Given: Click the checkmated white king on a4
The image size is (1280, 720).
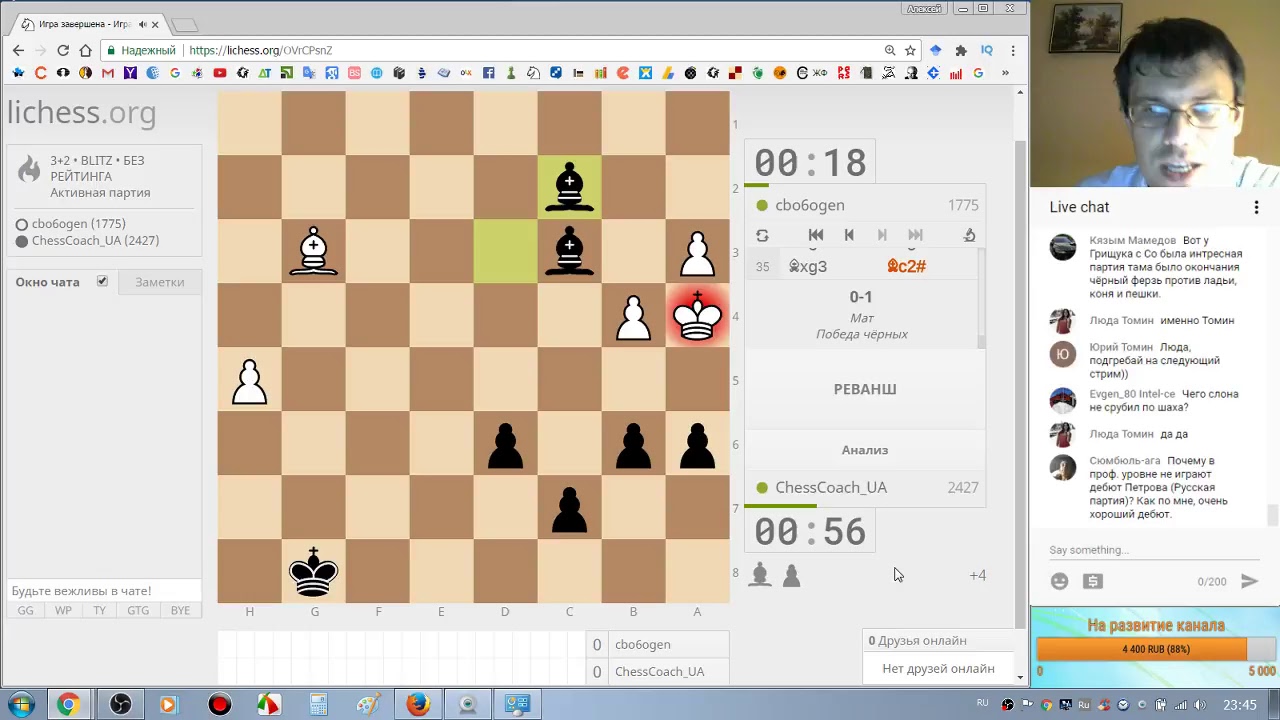Looking at the screenshot, I should coord(697,315).
